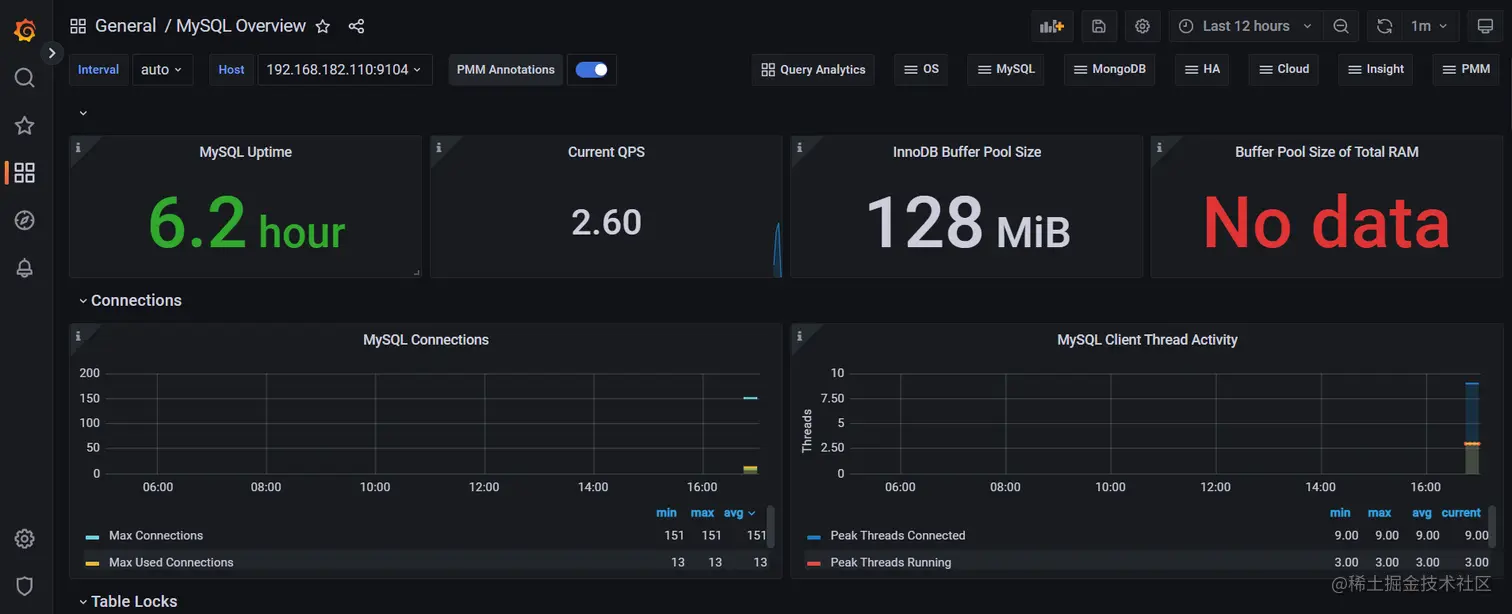The width and height of the screenshot is (1512, 614).
Task: Open the Starred icon in the sidebar
Action: (25, 125)
